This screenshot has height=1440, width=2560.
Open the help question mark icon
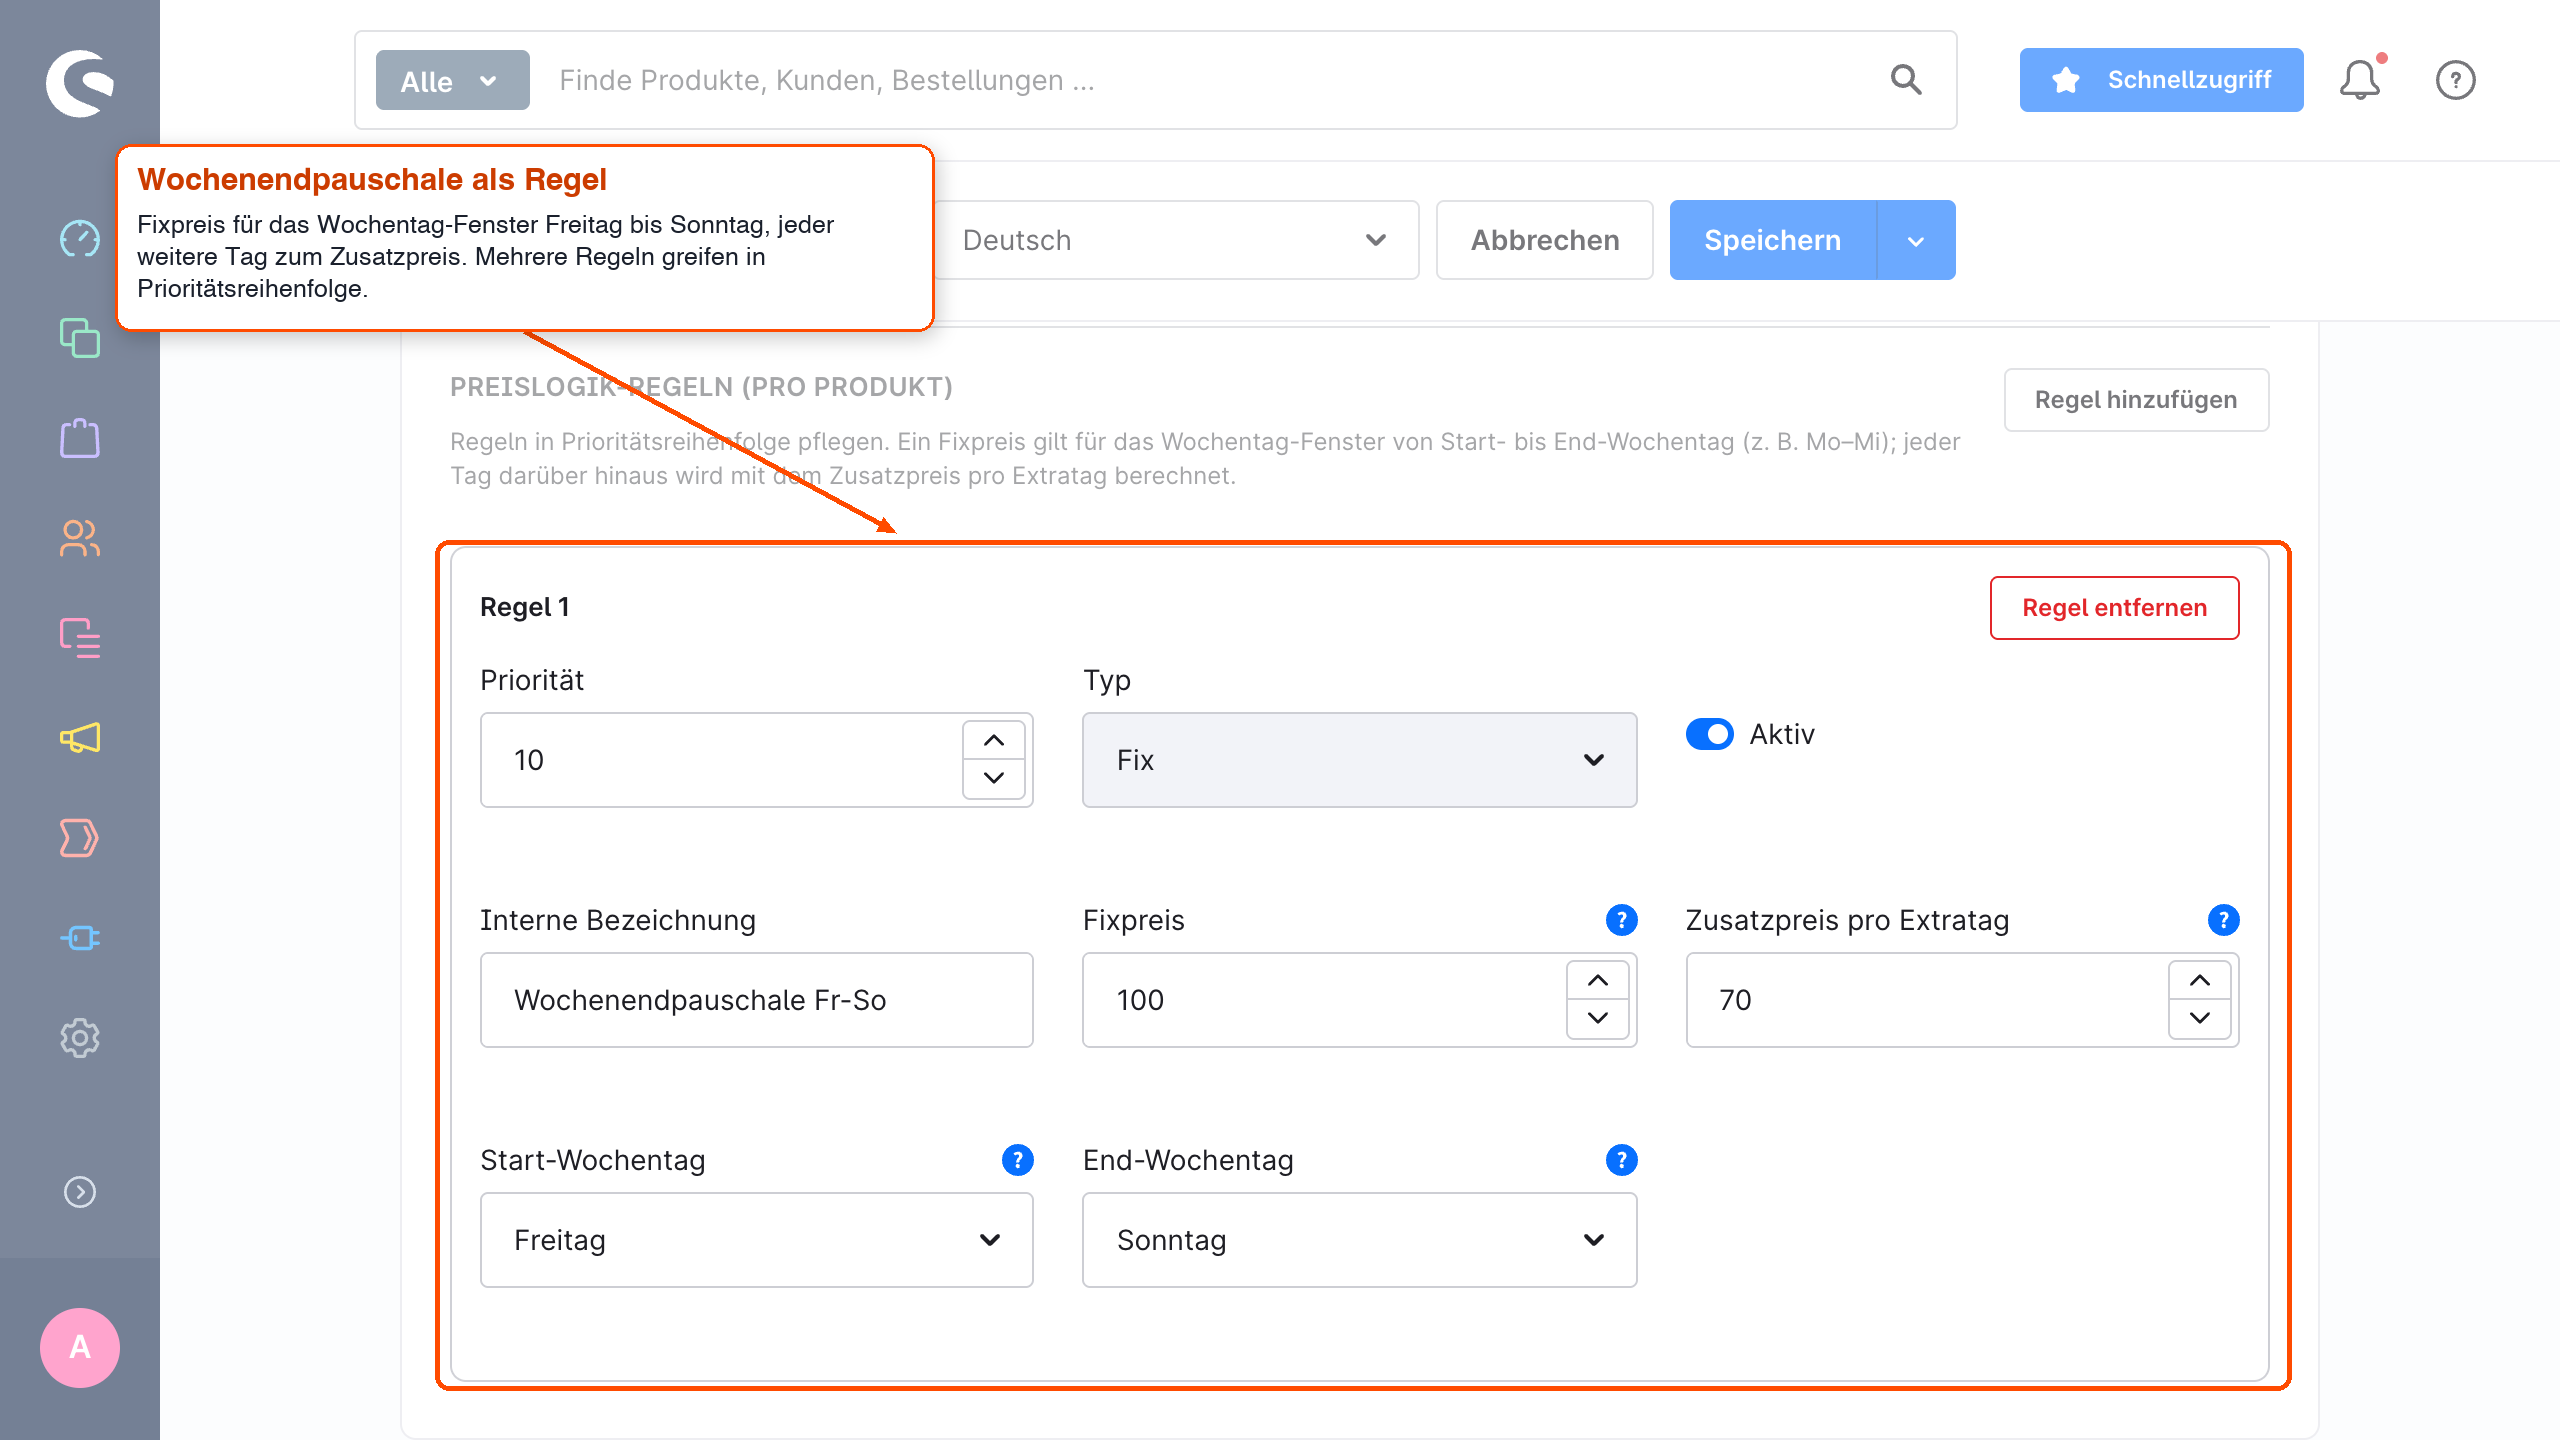(2455, 80)
